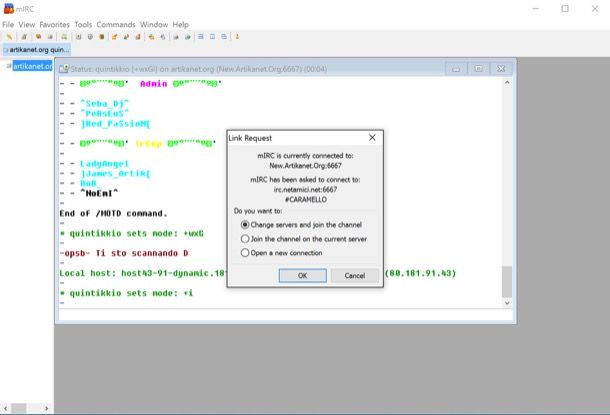Image resolution: width=610 pixels, height=415 pixels.
Task: Select Open a new connection option
Action: coord(282,253)
